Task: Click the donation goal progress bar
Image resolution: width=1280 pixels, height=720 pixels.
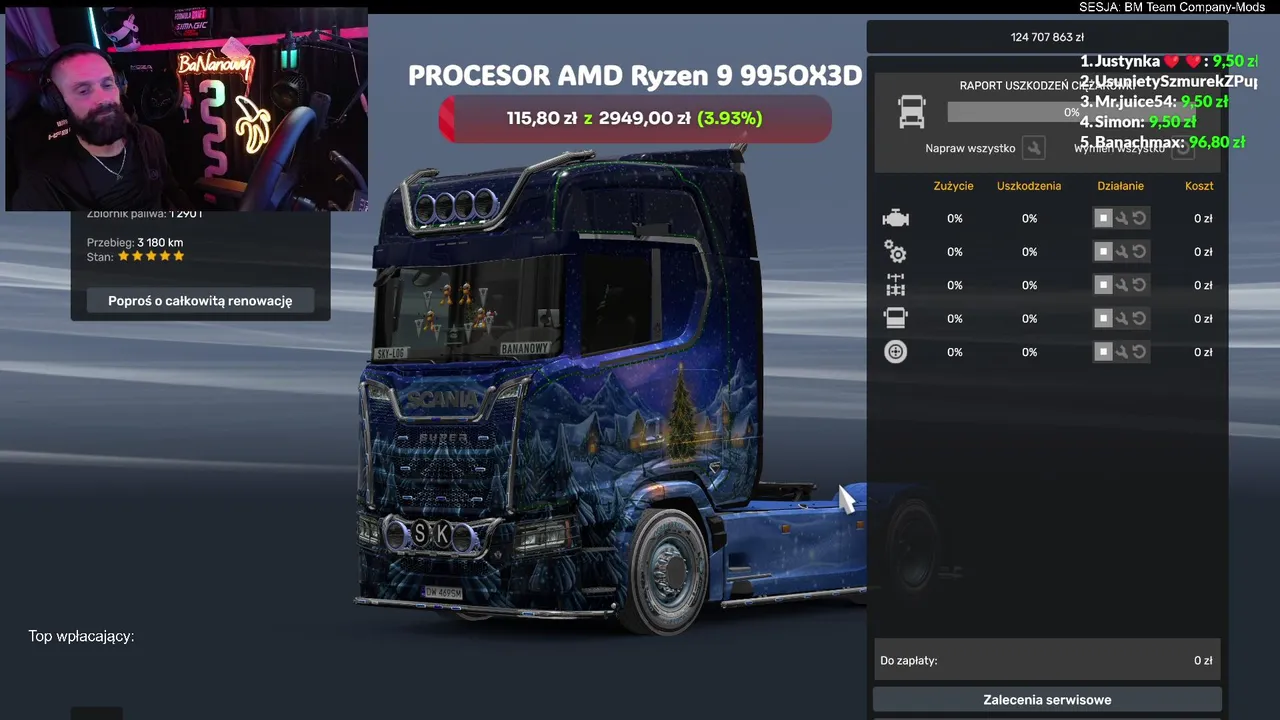Action: (x=635, y=118)
